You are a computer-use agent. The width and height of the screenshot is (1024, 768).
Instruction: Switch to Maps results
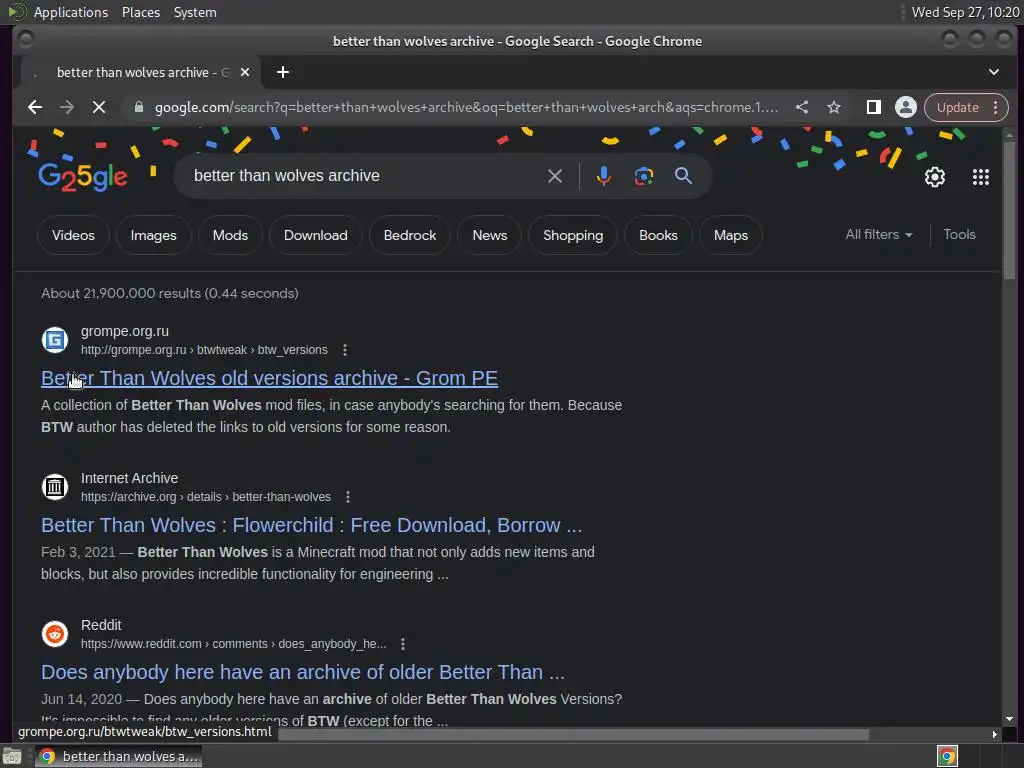click(730, 235)
